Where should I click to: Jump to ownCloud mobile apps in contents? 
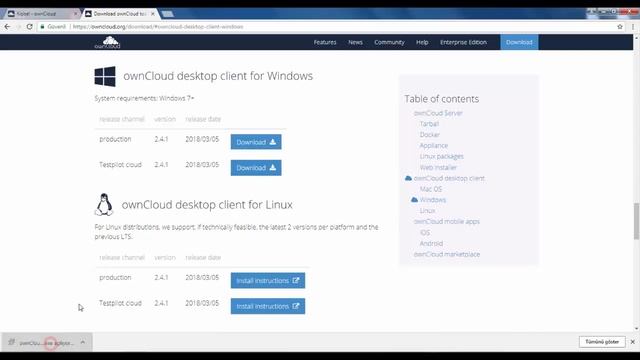[447, 222]
